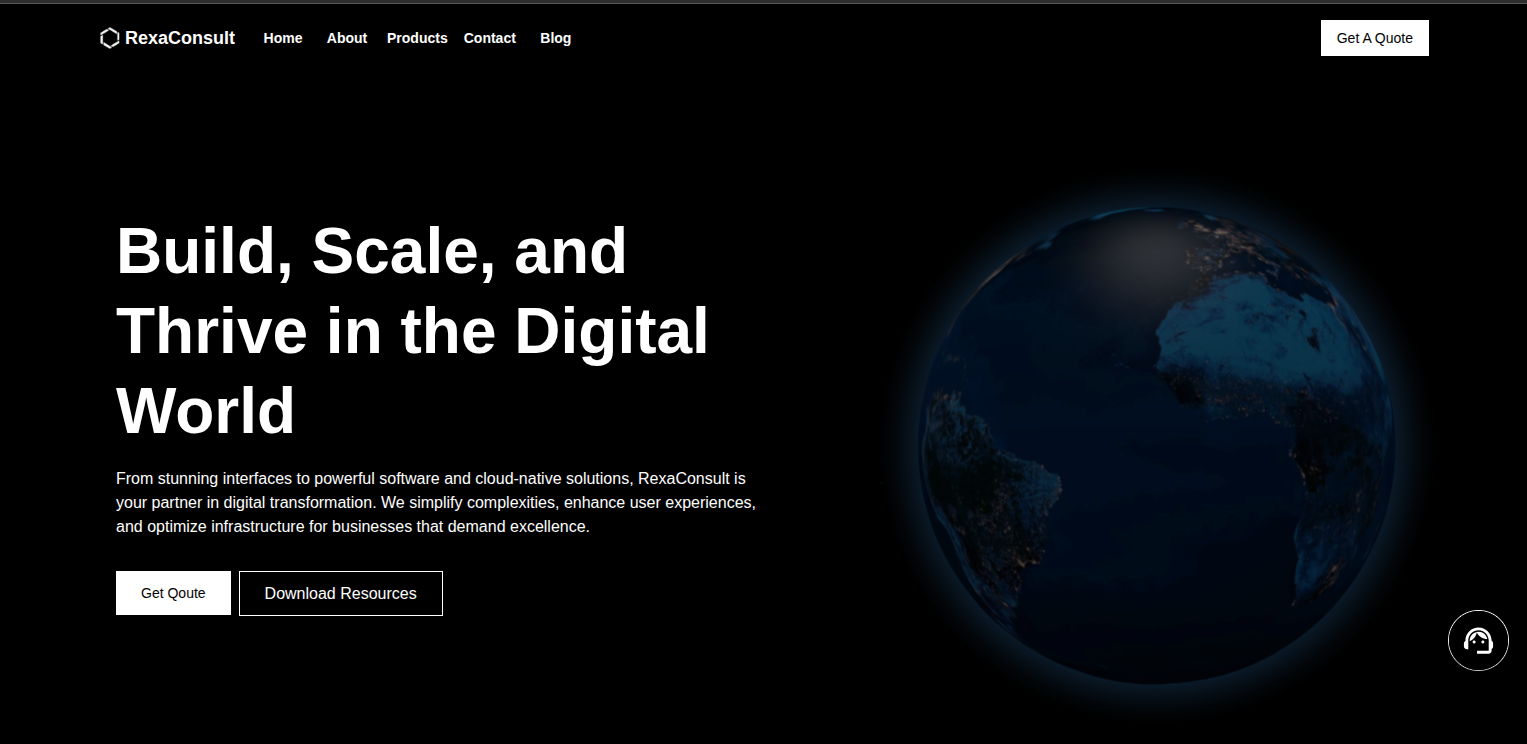
Task: Open the support headset chat icon
Action: [x=1478, y=640]
